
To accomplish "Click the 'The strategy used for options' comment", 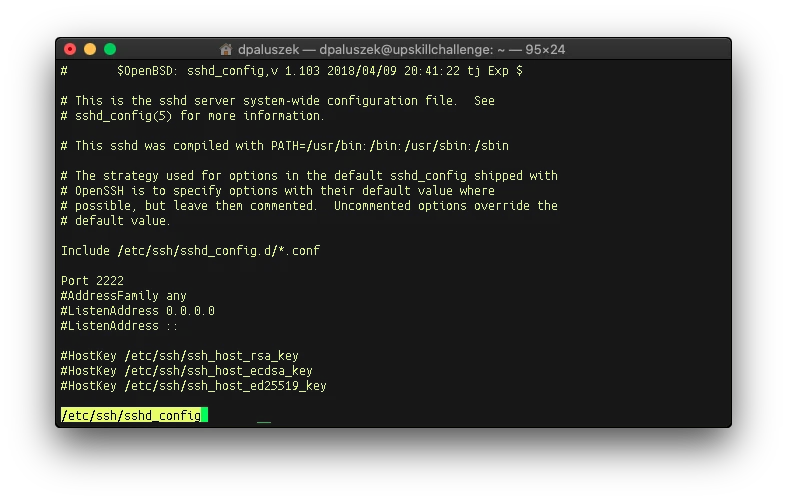I will pos(309,176).
